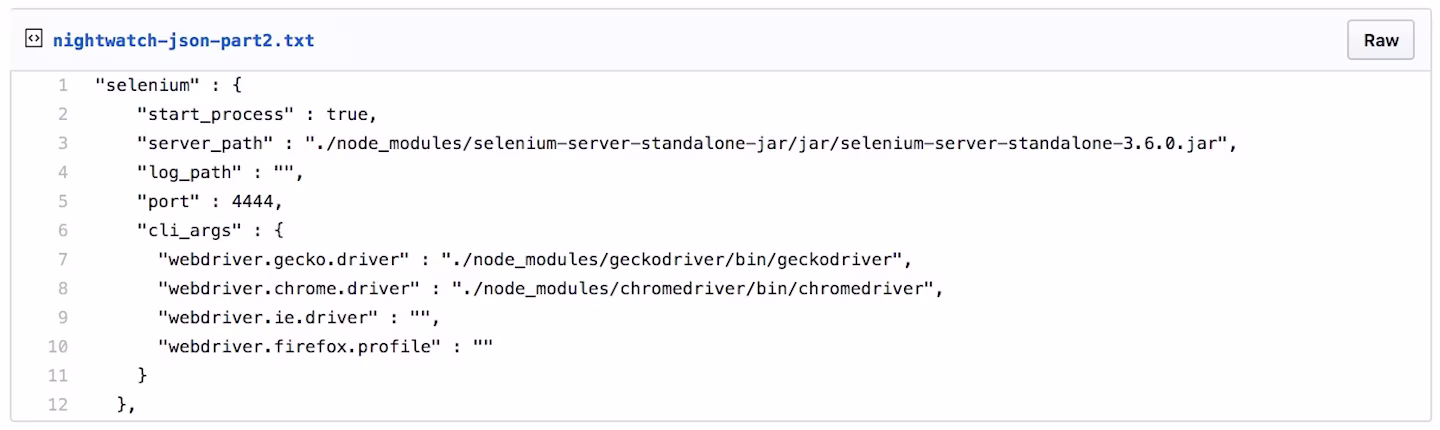Click the "webdriver.firefox.profile" key text
The height and width of the screenshot is (430, 1440).
coord(299,347)
